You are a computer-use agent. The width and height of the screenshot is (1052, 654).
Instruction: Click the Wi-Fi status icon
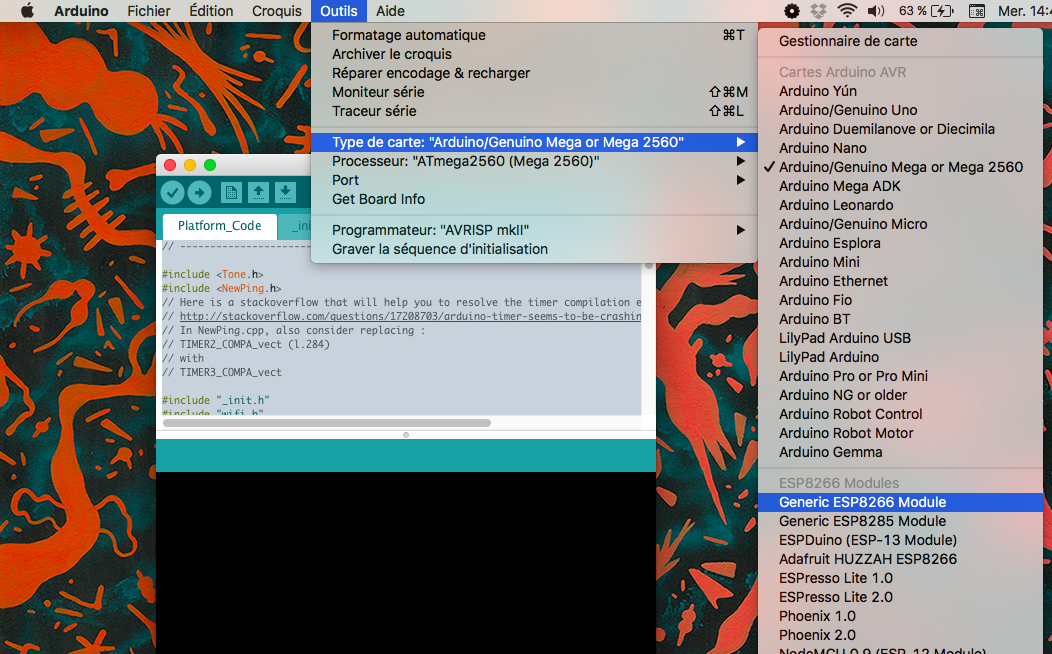(x=847, y=11)
